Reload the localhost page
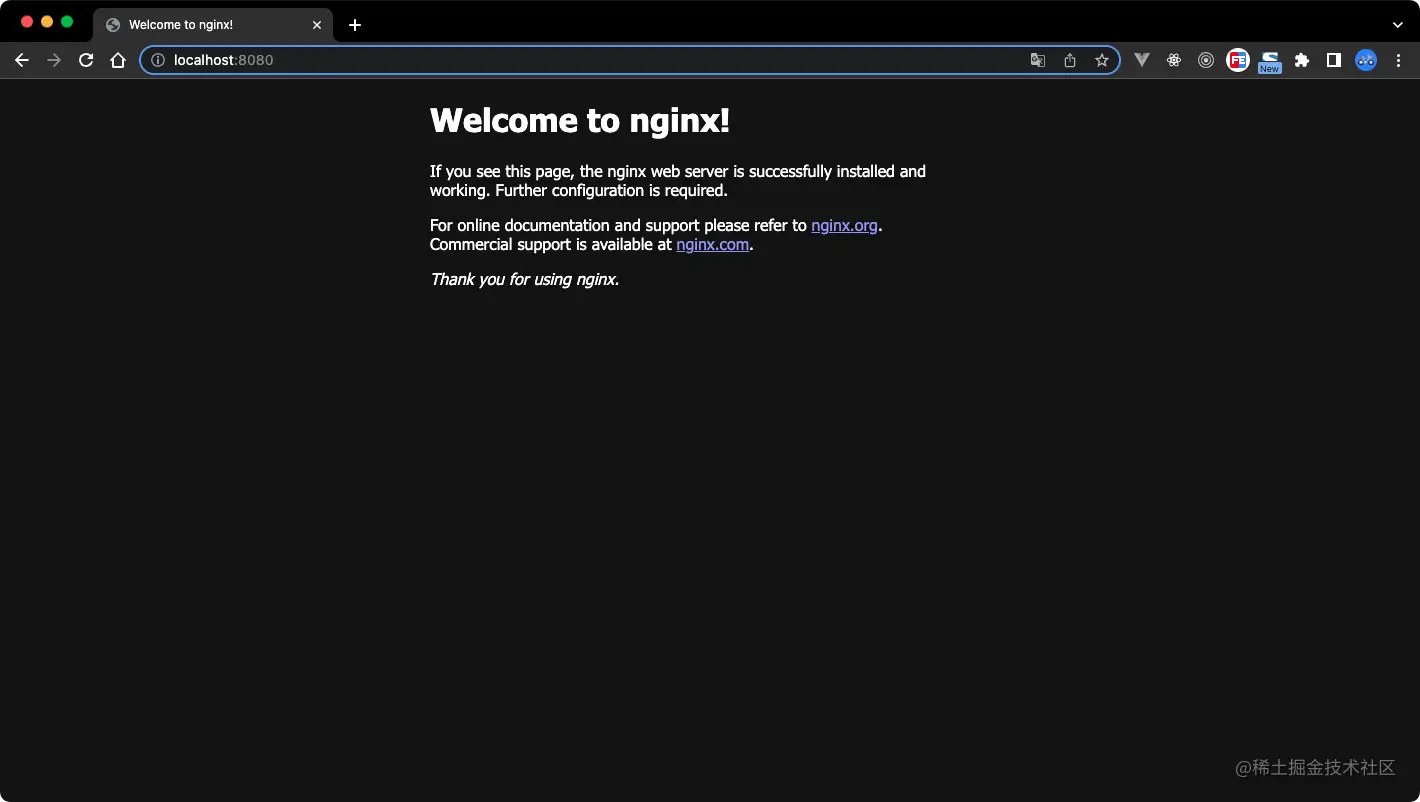 click(x=86, y=60)
